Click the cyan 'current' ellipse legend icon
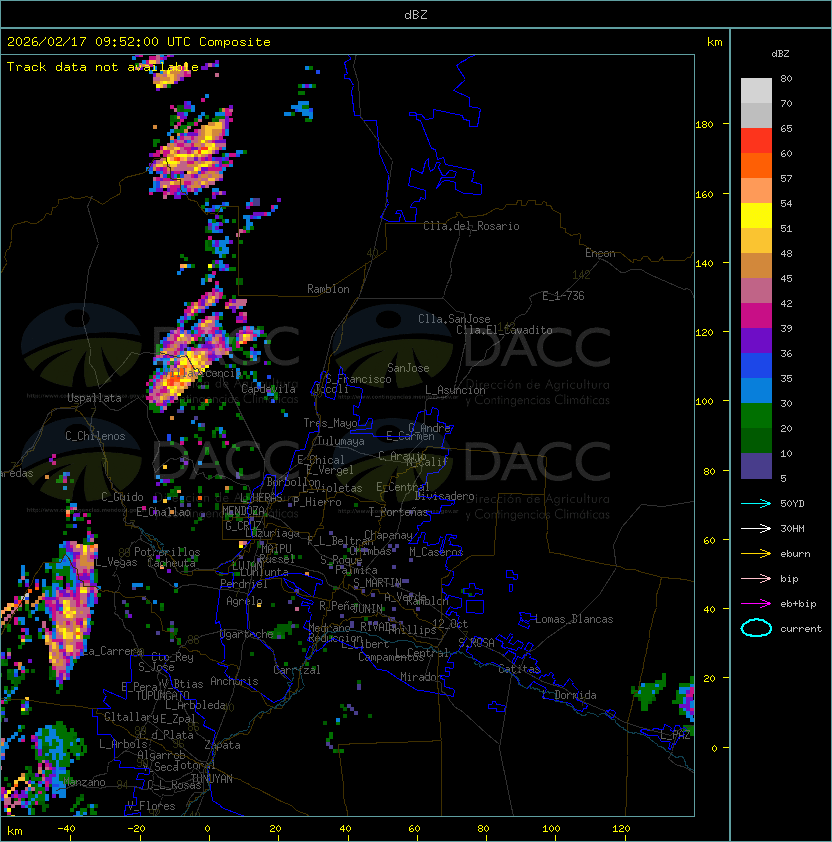Screen dimensions: 832x842 click(756, 628)
